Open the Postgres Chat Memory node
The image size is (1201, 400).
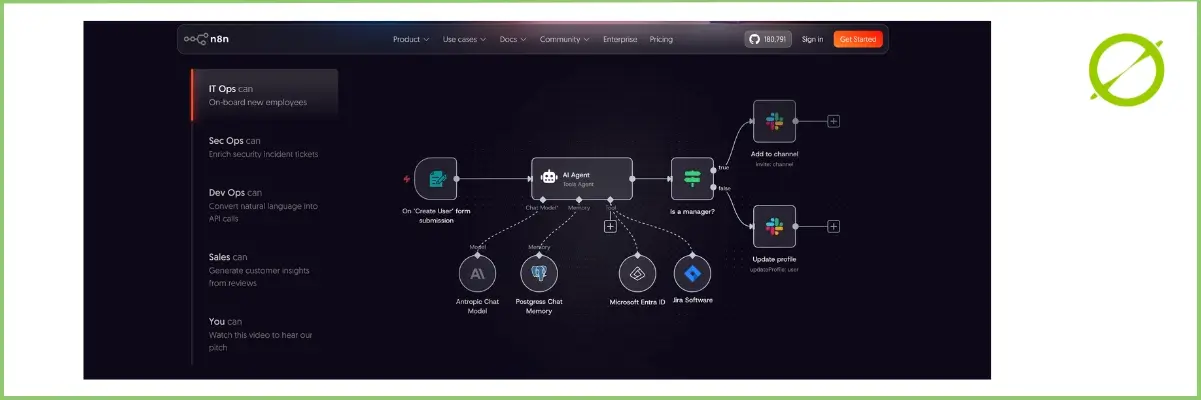tap(539, 273)
